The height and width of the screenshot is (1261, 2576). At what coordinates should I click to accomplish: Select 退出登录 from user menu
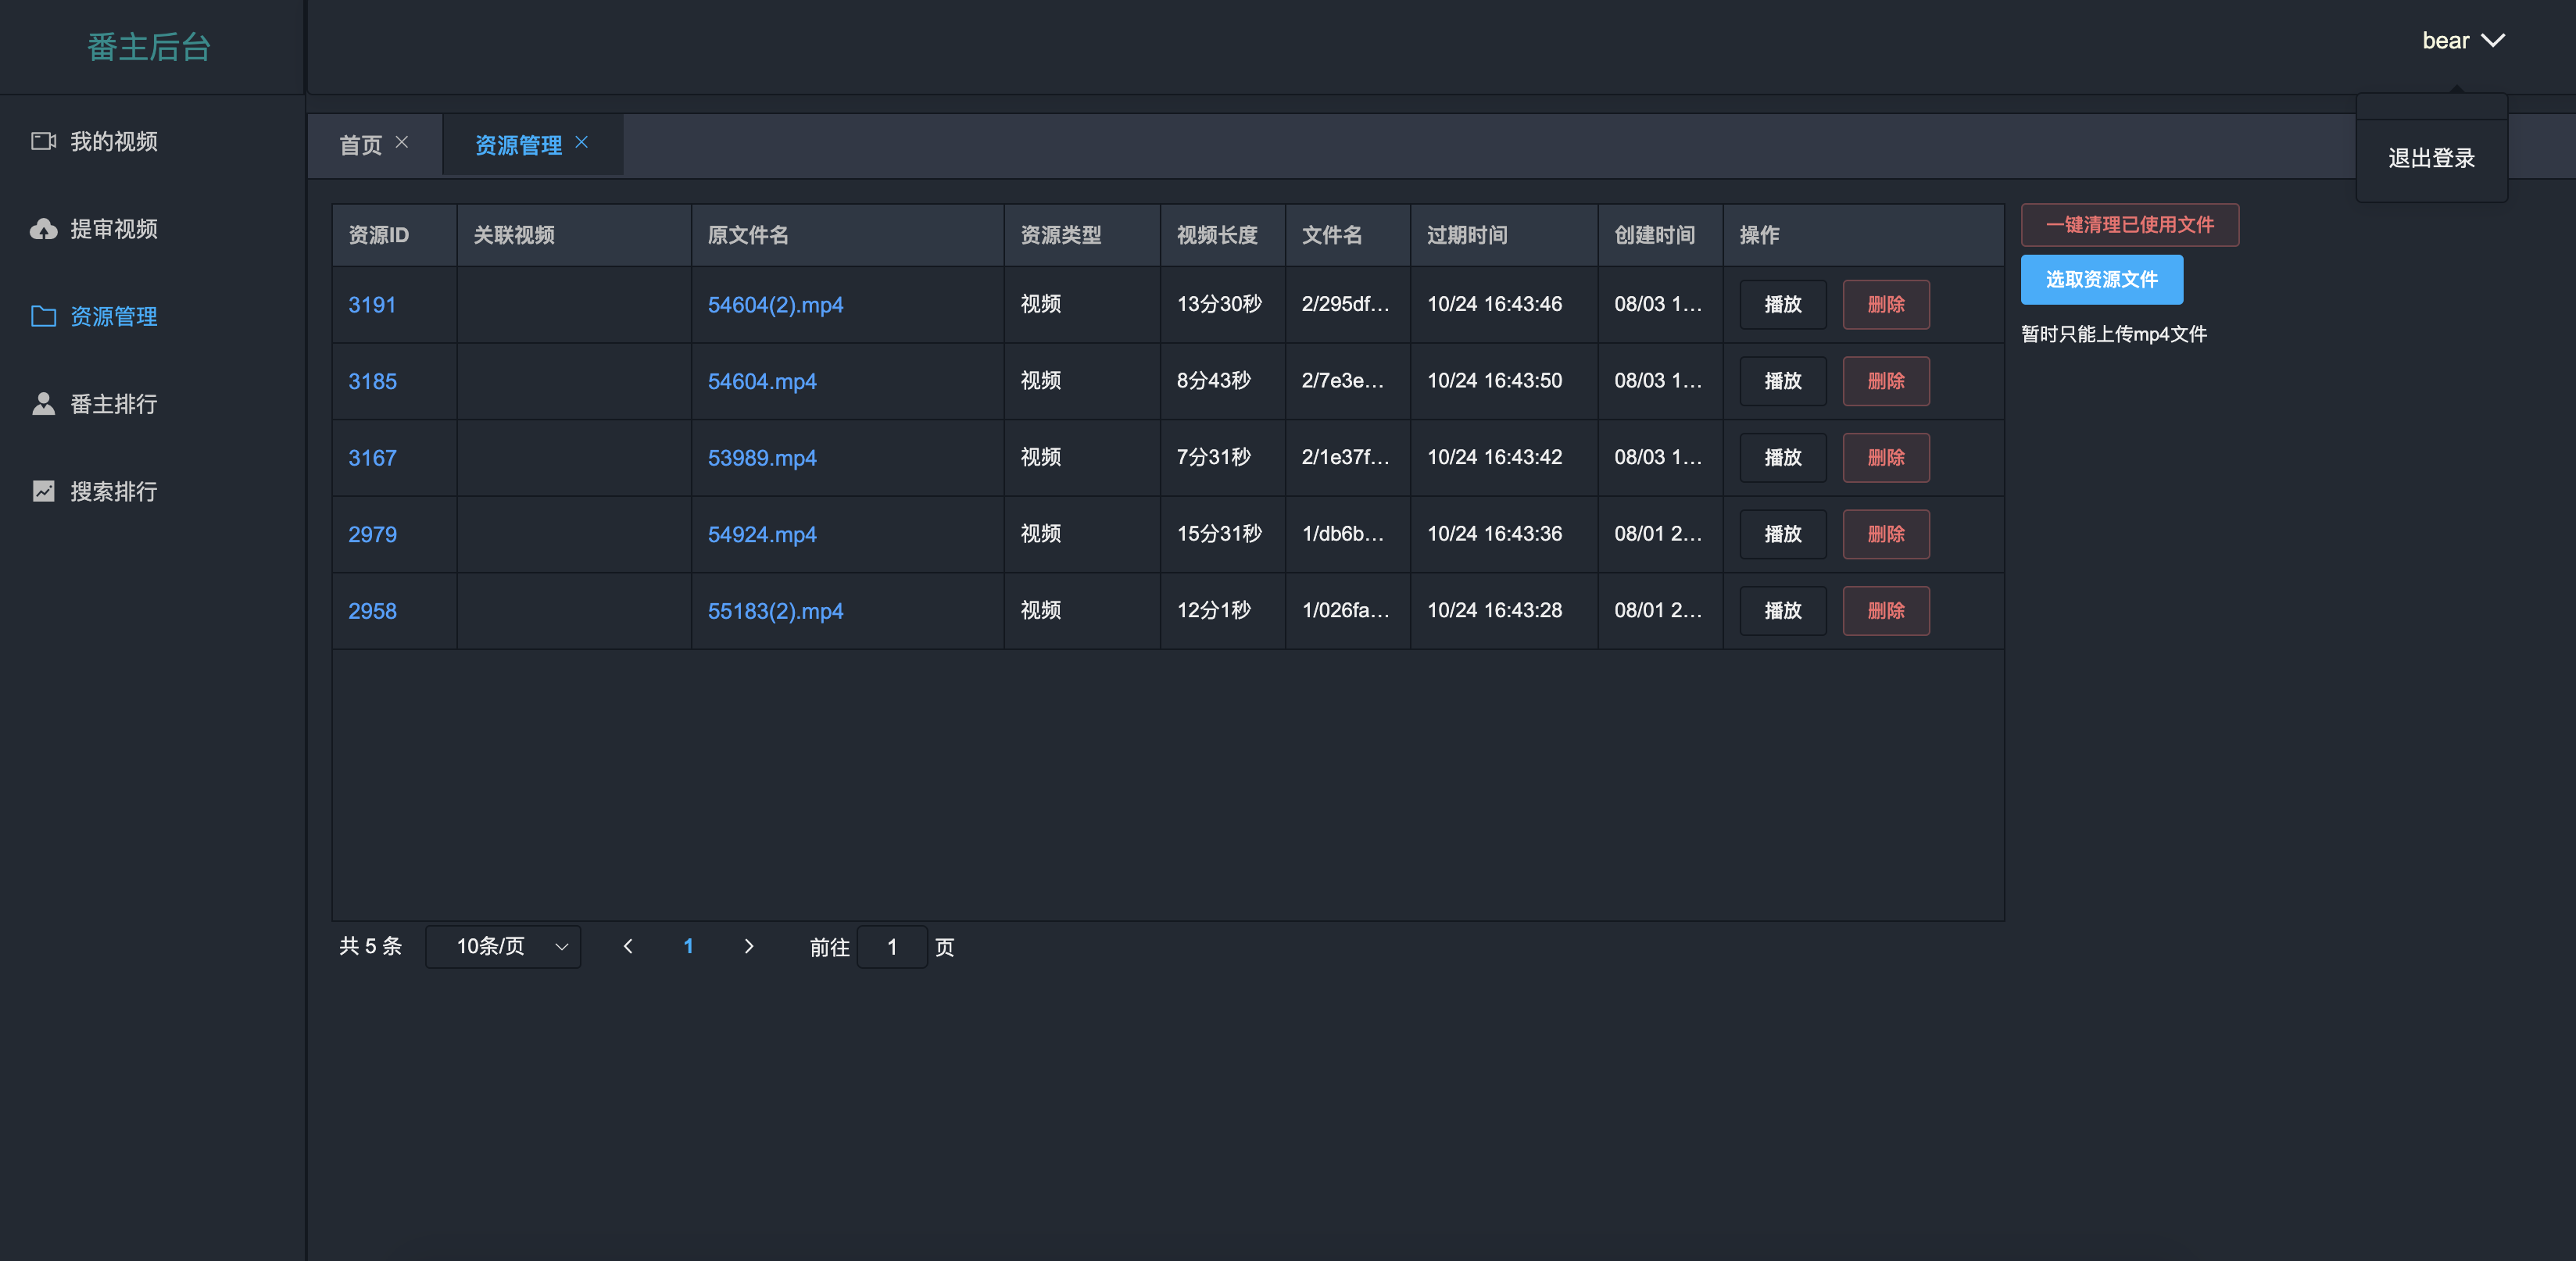(2431, 158)
